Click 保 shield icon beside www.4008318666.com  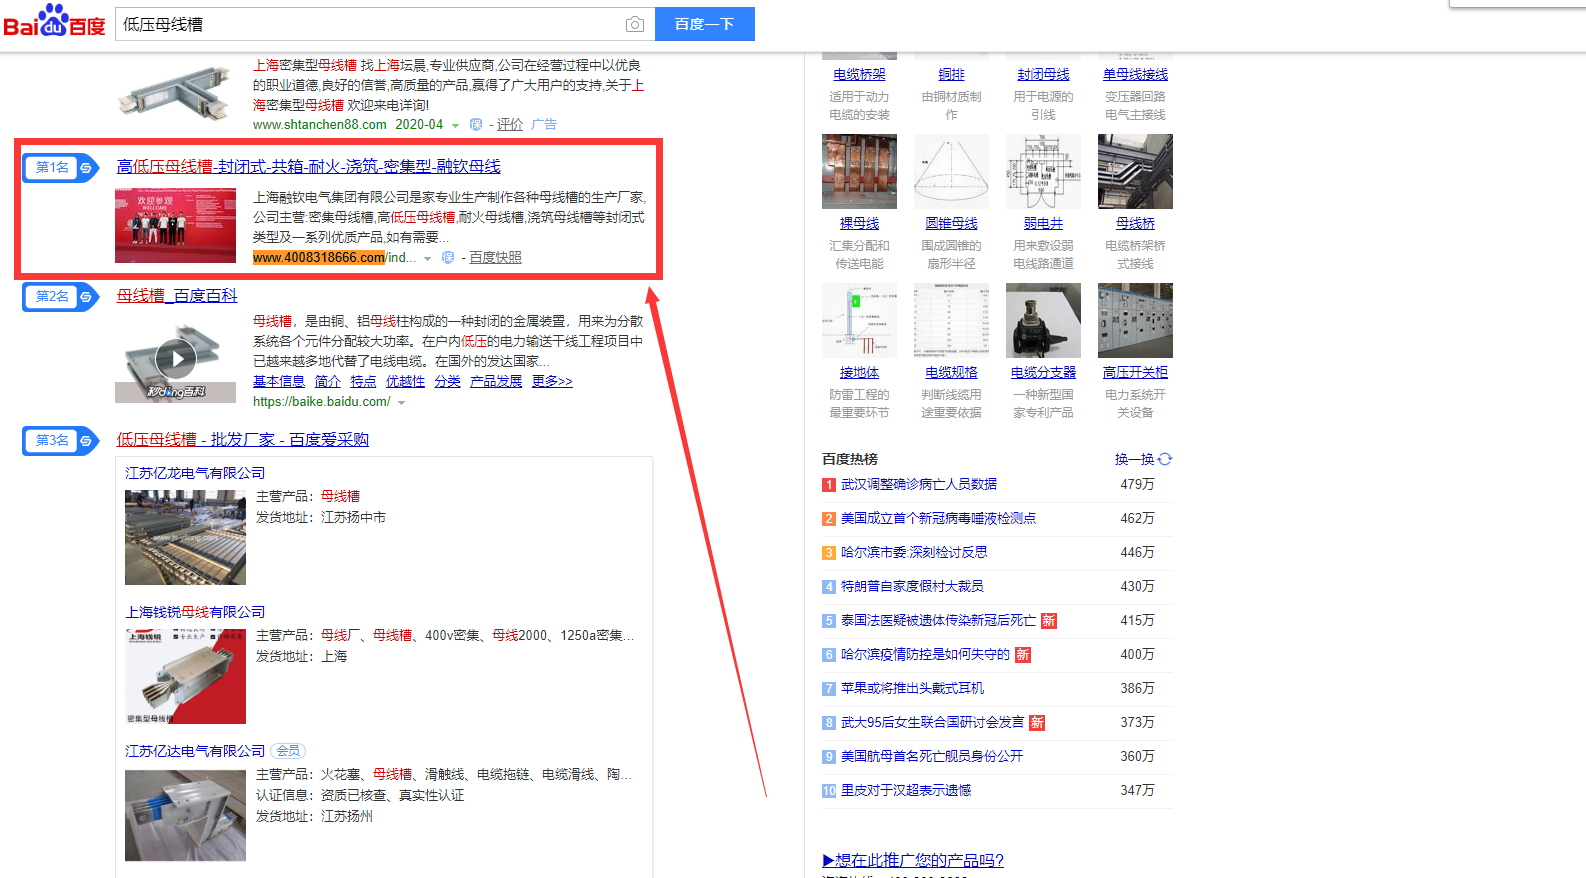[x=448, y=258]
